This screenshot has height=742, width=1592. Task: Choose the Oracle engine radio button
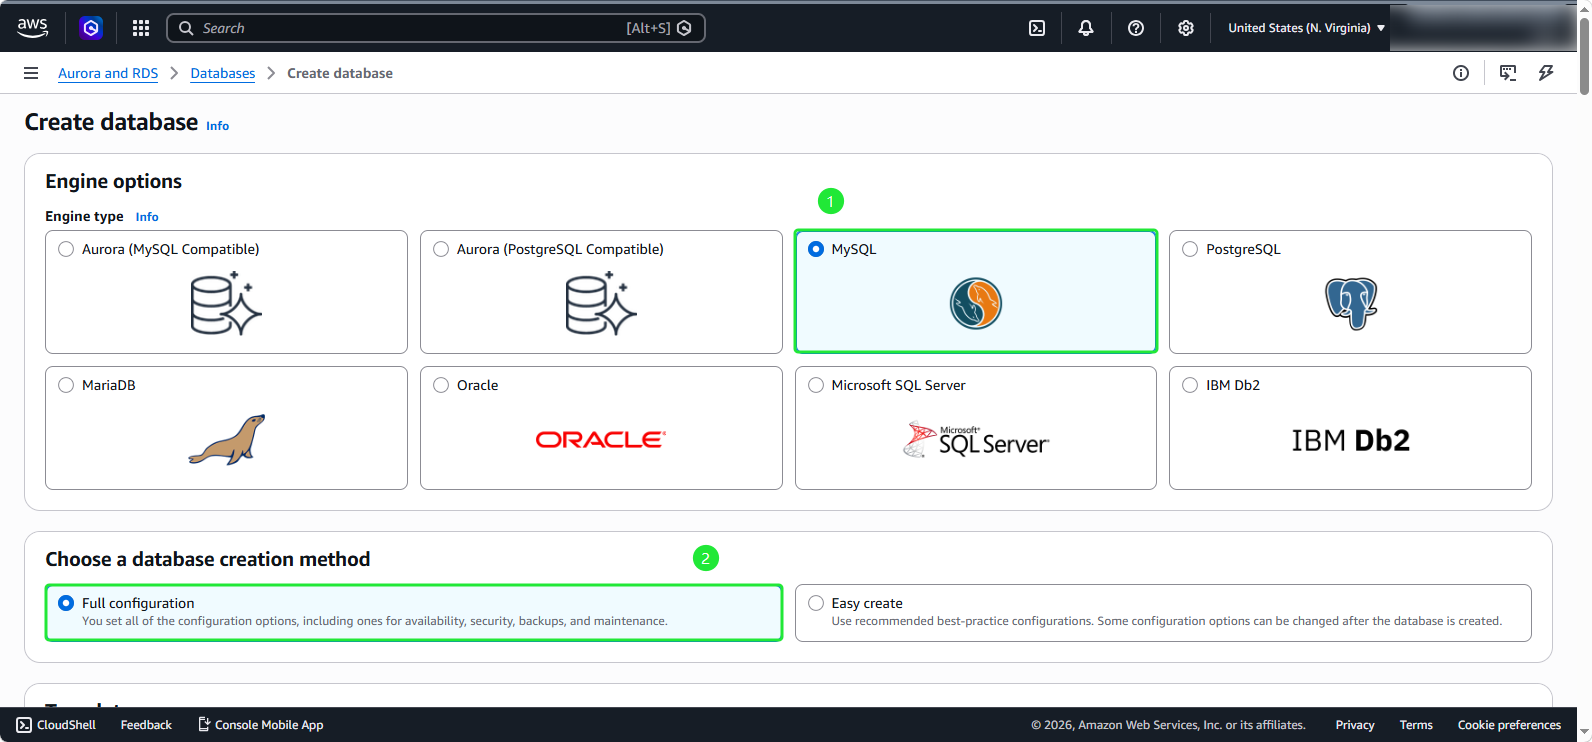pyautogui.click(x=441, y=385)
